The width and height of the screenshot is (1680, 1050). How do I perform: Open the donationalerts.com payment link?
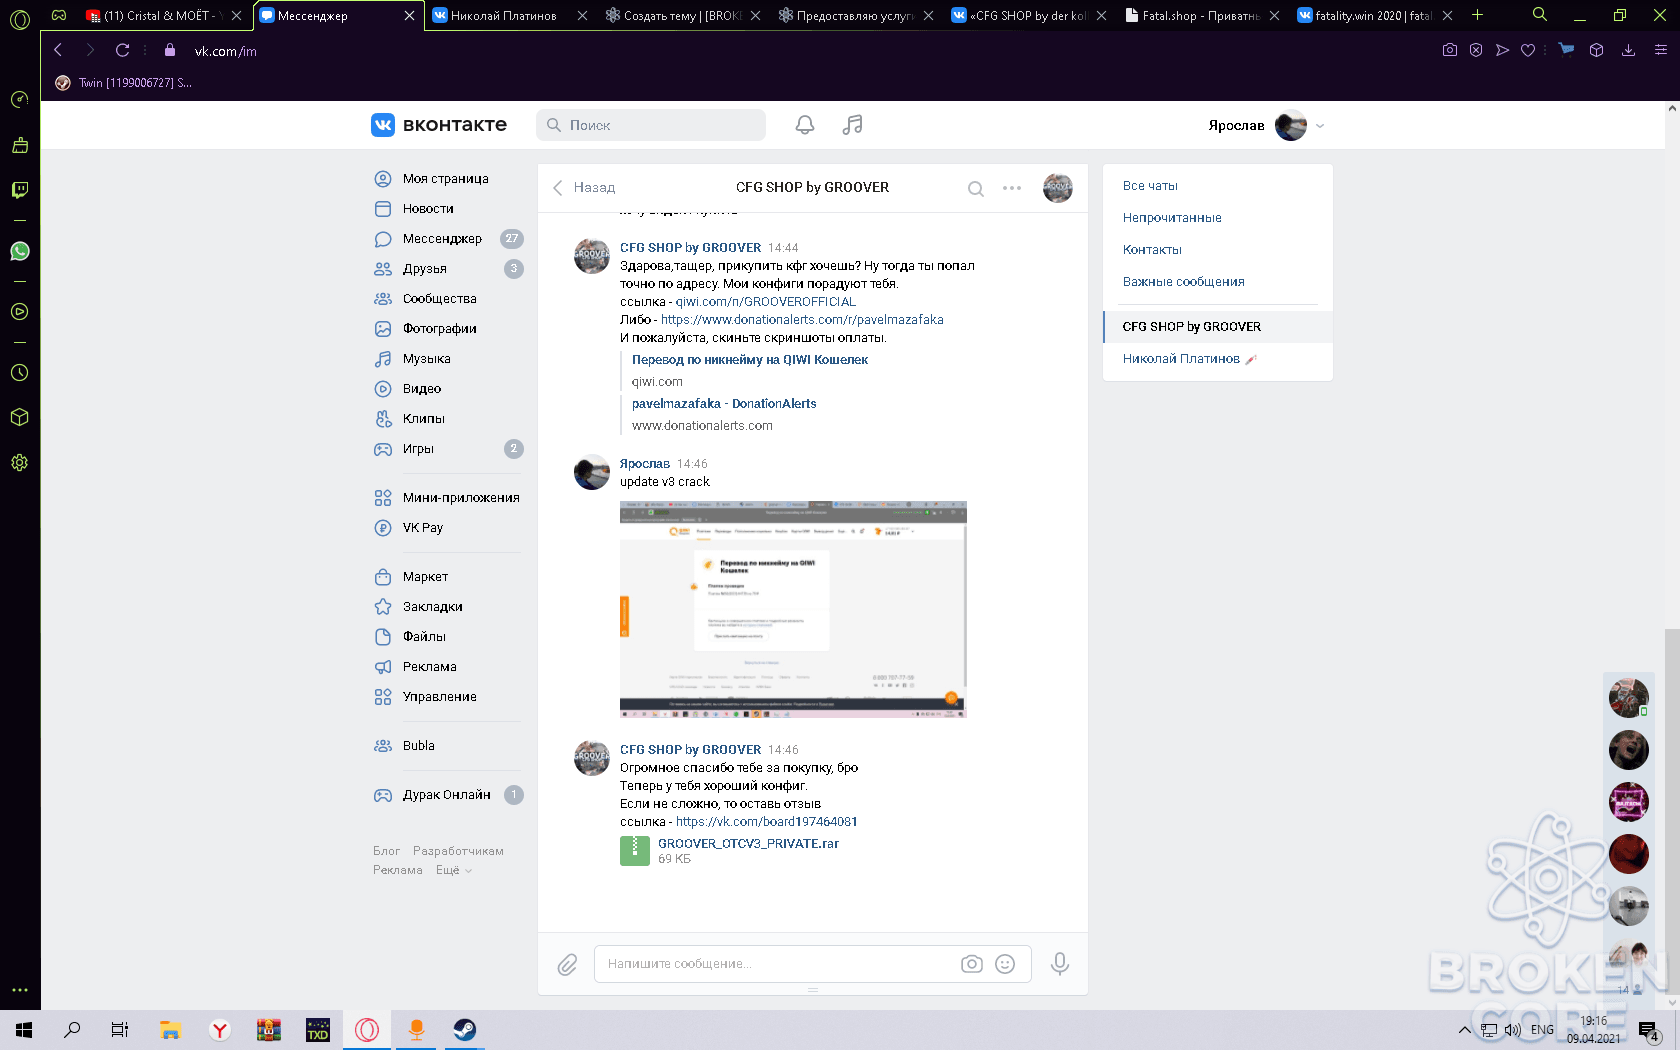(802, 320)
